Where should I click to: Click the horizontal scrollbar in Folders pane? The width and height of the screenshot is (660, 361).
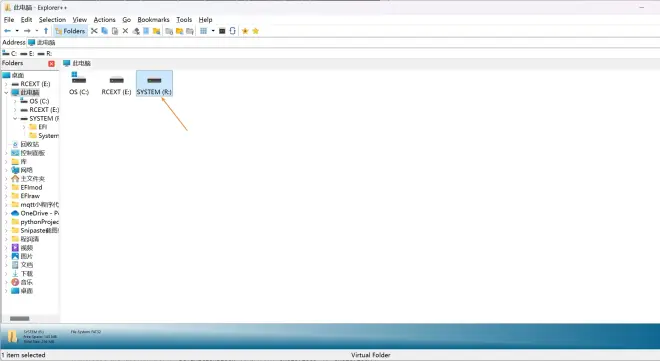(20, 319)
